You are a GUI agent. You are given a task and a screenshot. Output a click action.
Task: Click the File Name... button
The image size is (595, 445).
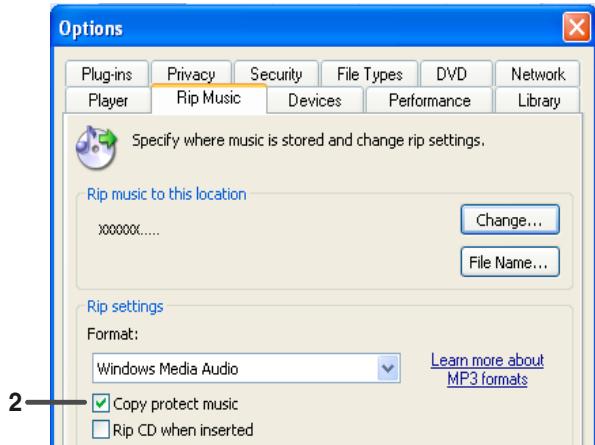tap(510, 262)
